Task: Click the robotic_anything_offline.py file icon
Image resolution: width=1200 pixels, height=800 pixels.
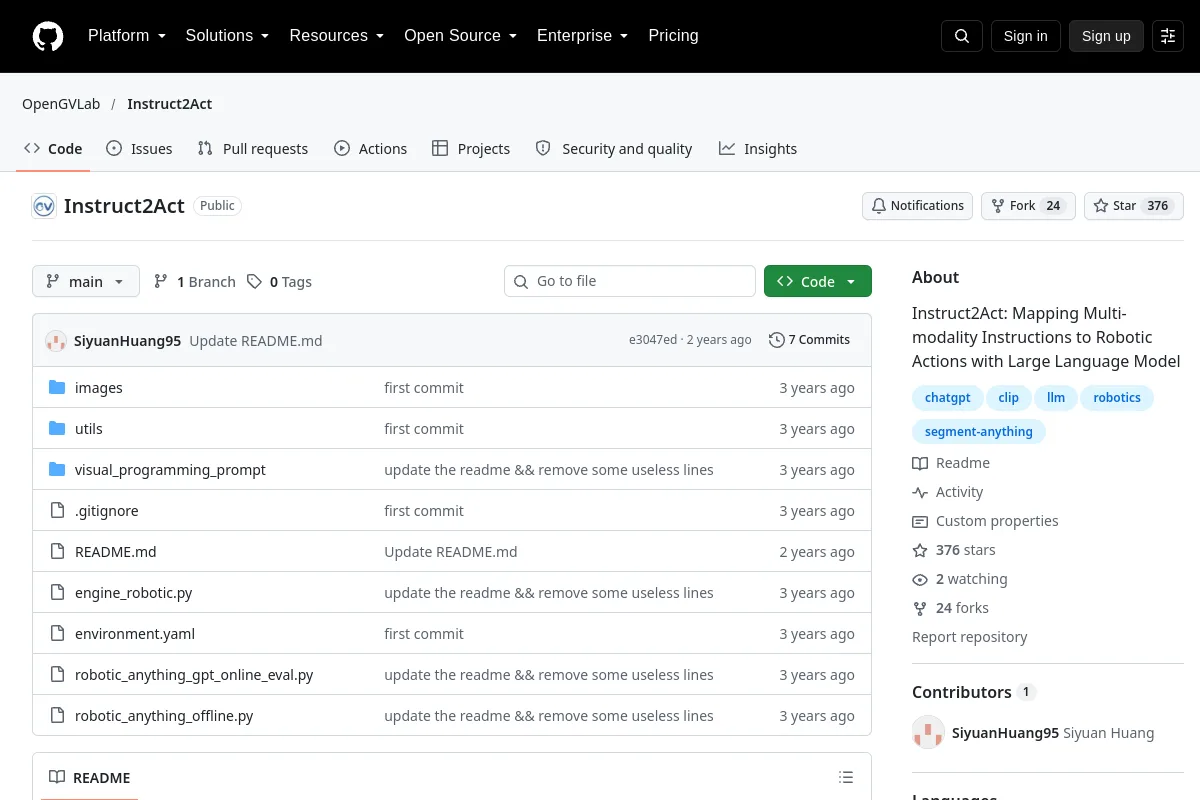Action: click(57, 716)
